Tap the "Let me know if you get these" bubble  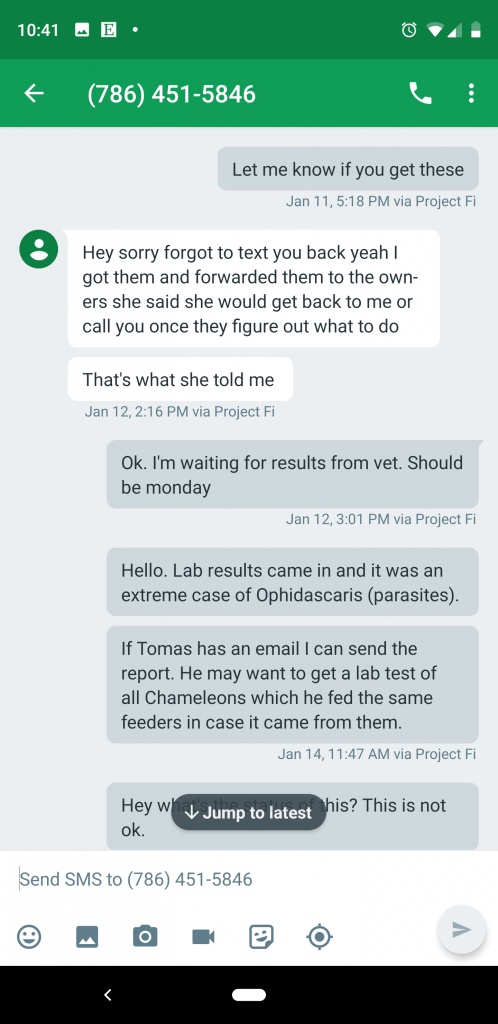click(x=348, y=169)
